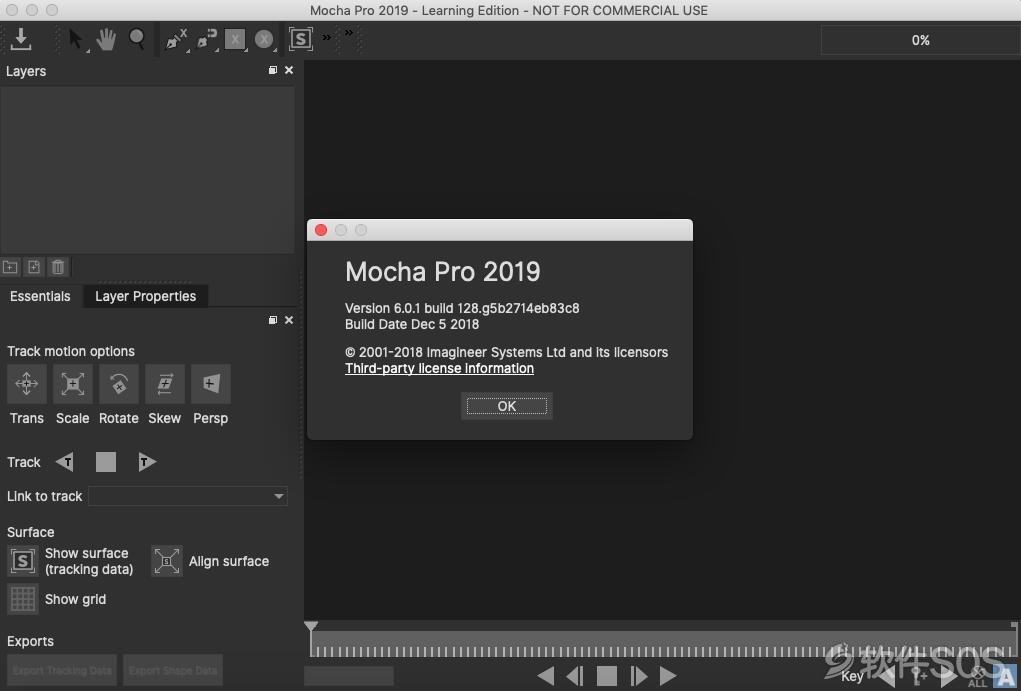Image resolution: width=1021 pixels, height=691 pixels.
Task: Track backwards with the left T arrow
Action: (64, 462)
